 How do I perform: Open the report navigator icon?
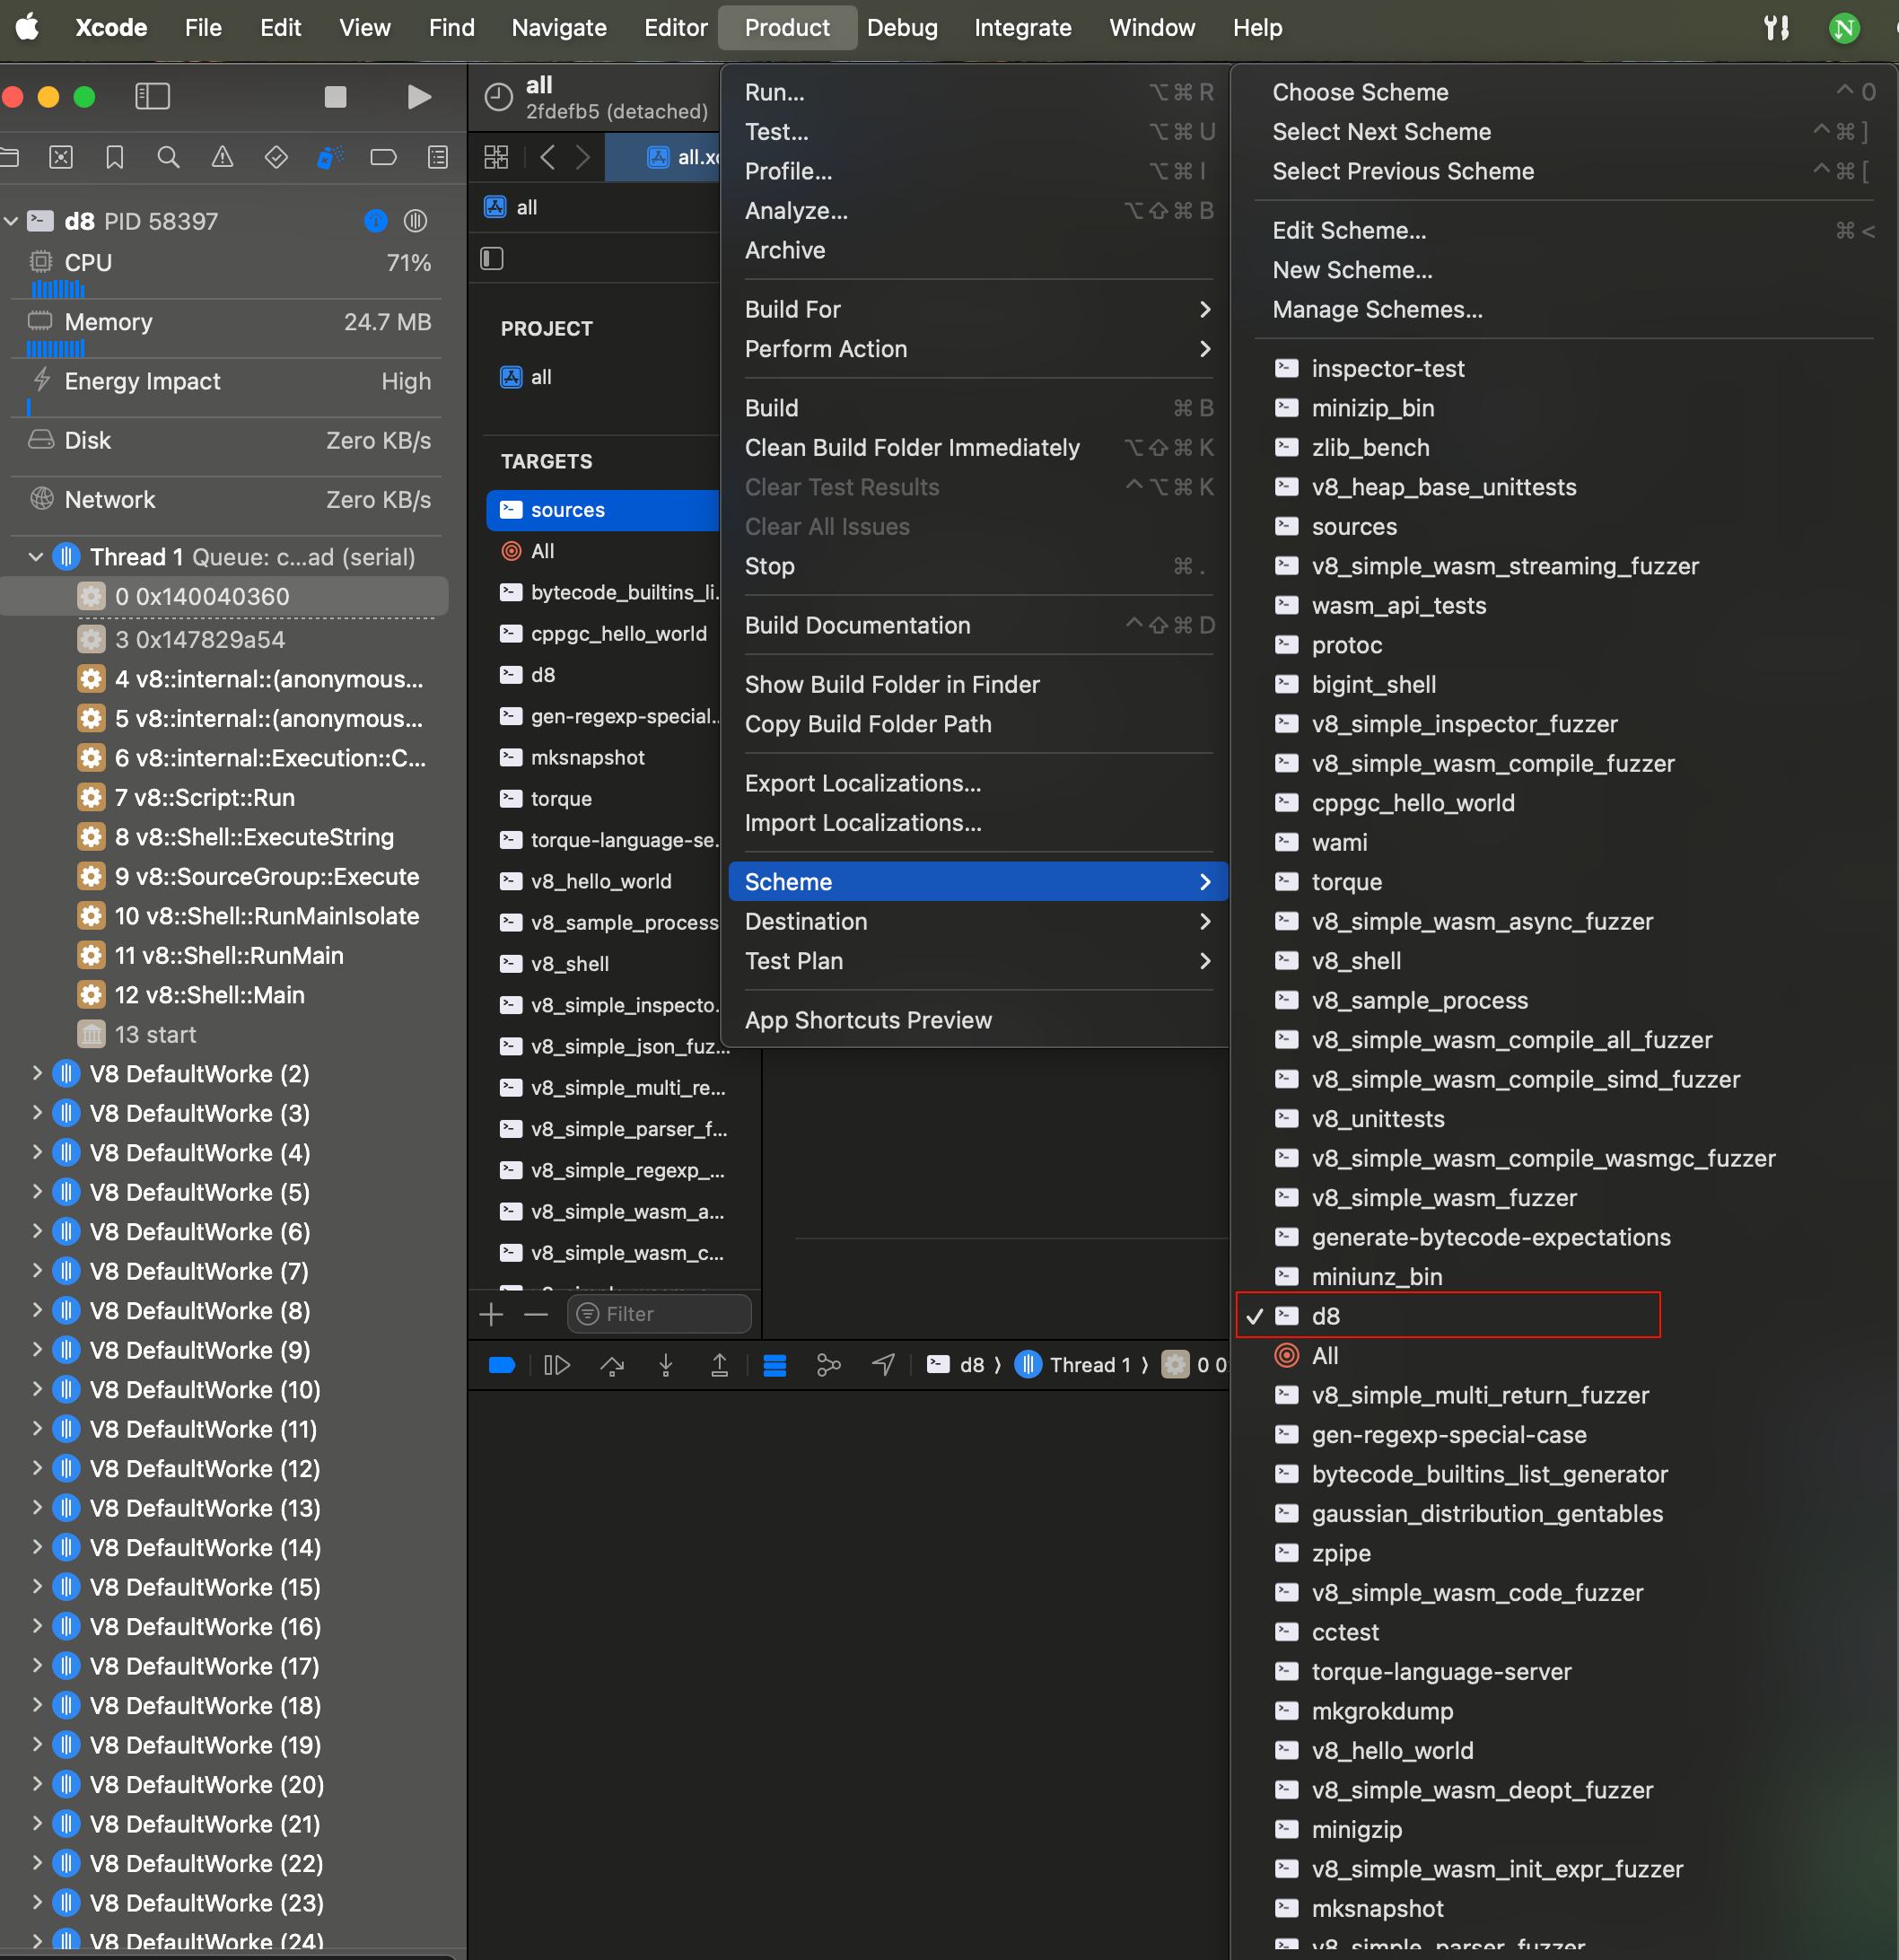438,157
